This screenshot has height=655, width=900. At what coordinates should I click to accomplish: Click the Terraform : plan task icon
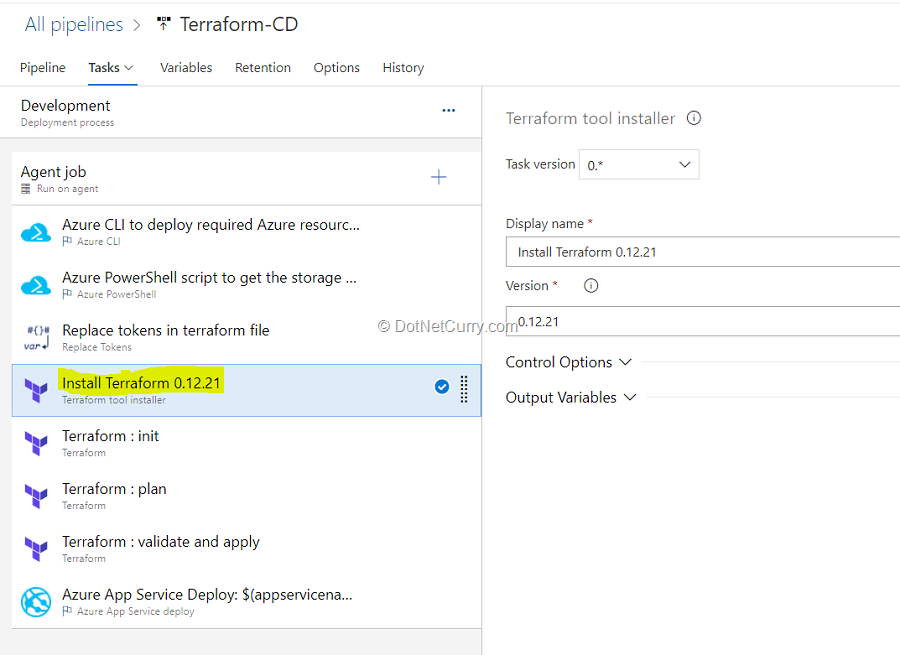(x=36, y=496)
